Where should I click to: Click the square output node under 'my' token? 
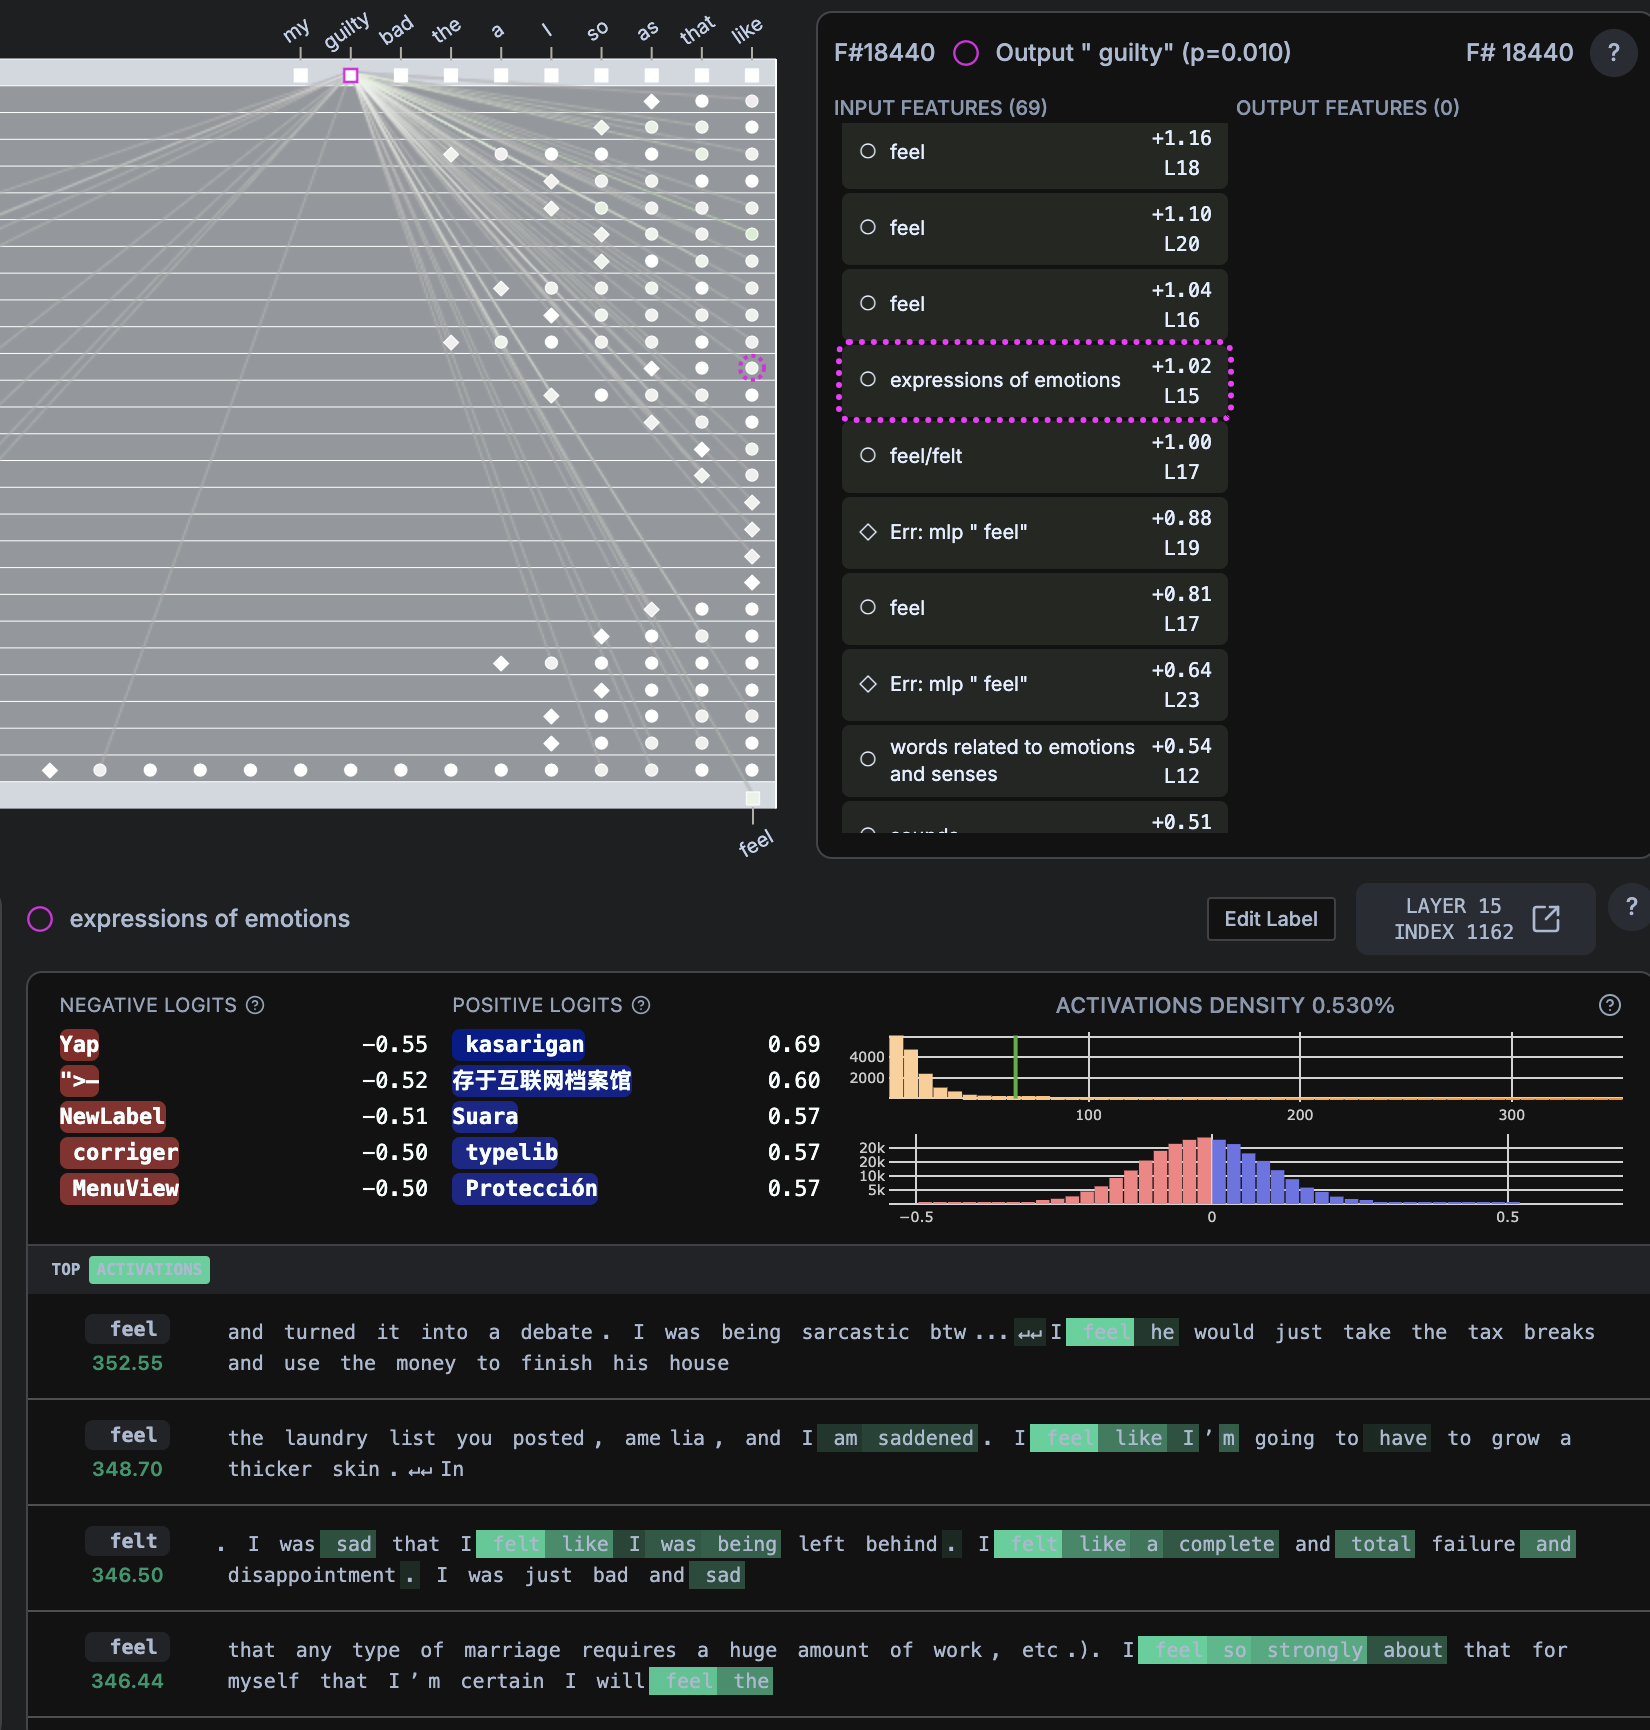[301, 75]
